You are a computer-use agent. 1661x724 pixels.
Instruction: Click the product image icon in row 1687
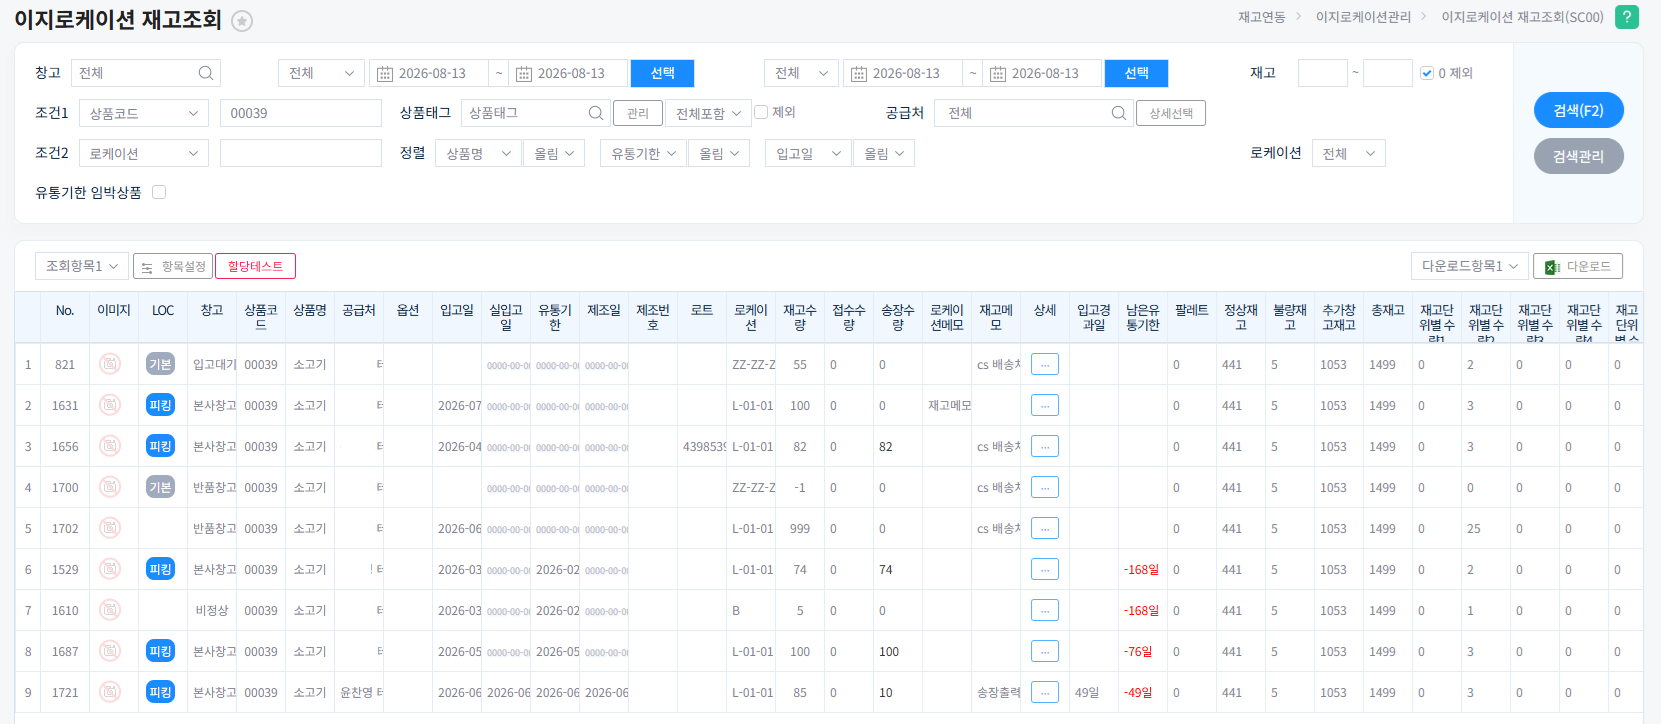coord(110,651)
